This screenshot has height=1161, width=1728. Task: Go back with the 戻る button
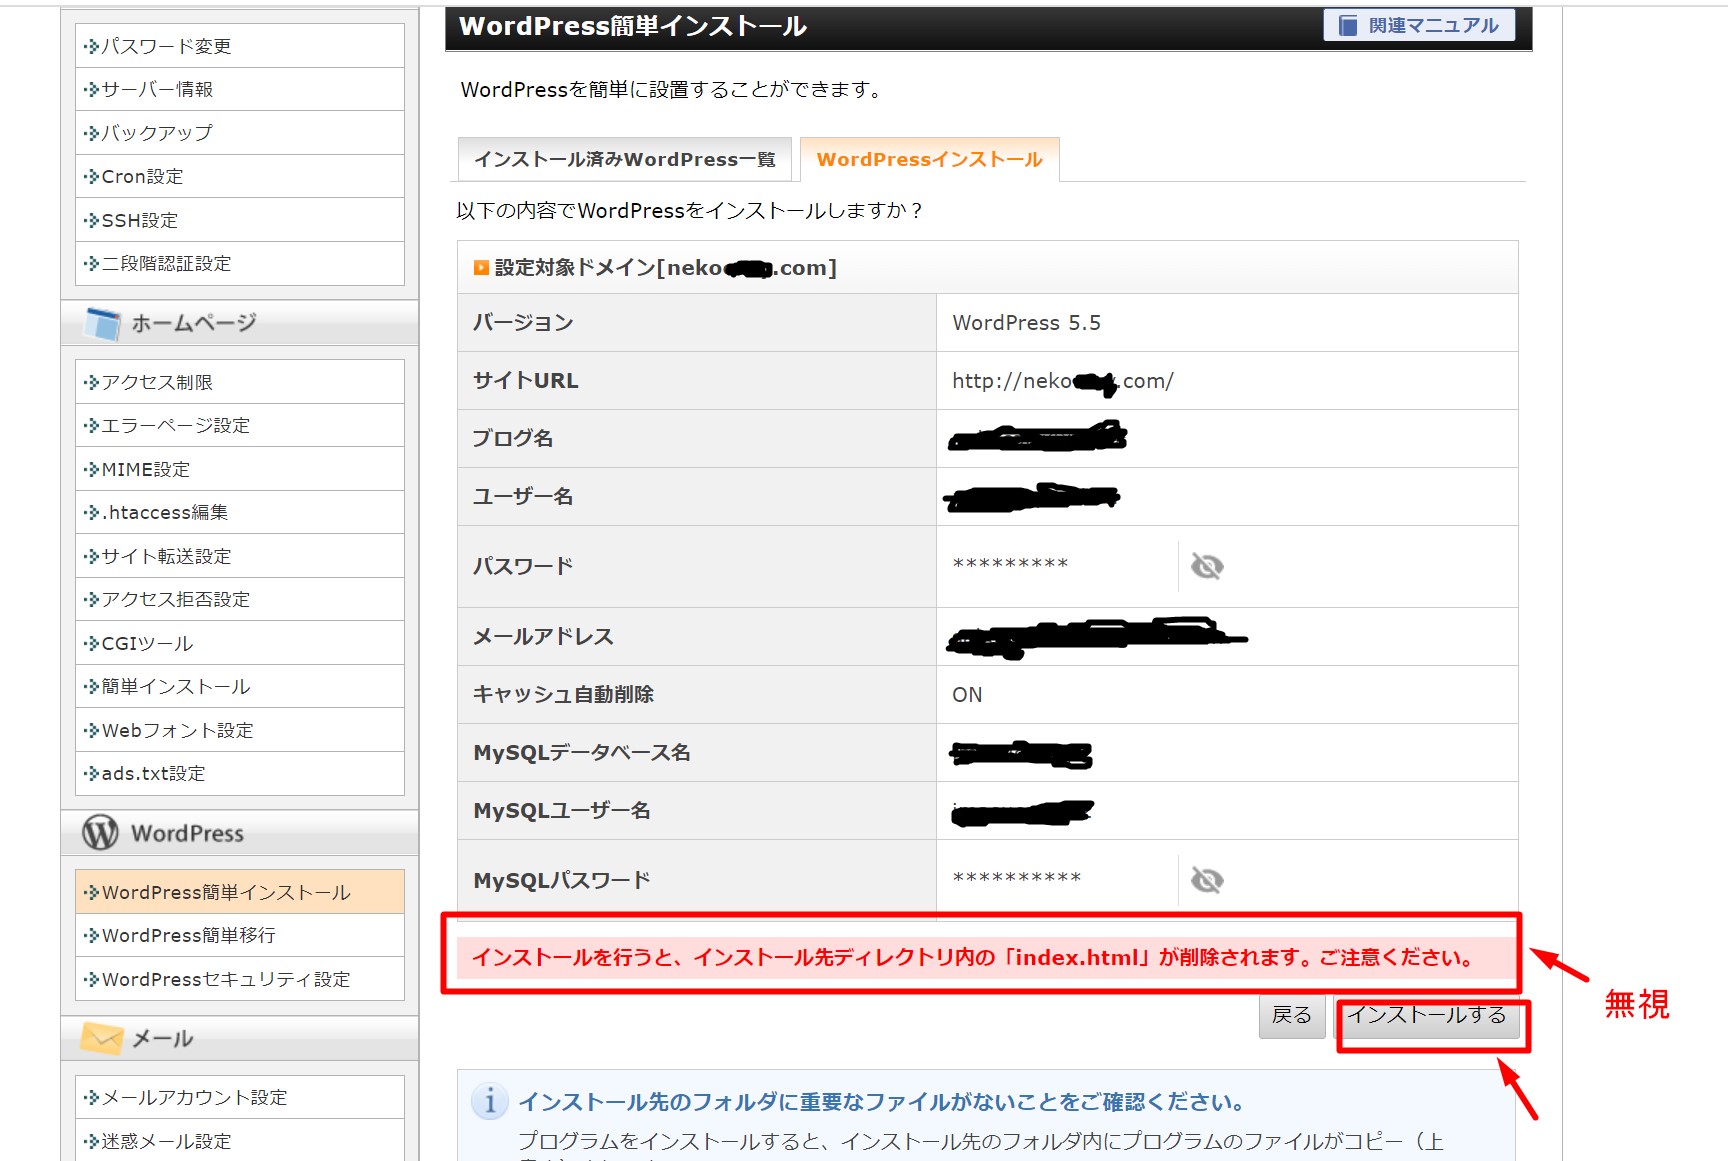pos(1292,1016)
